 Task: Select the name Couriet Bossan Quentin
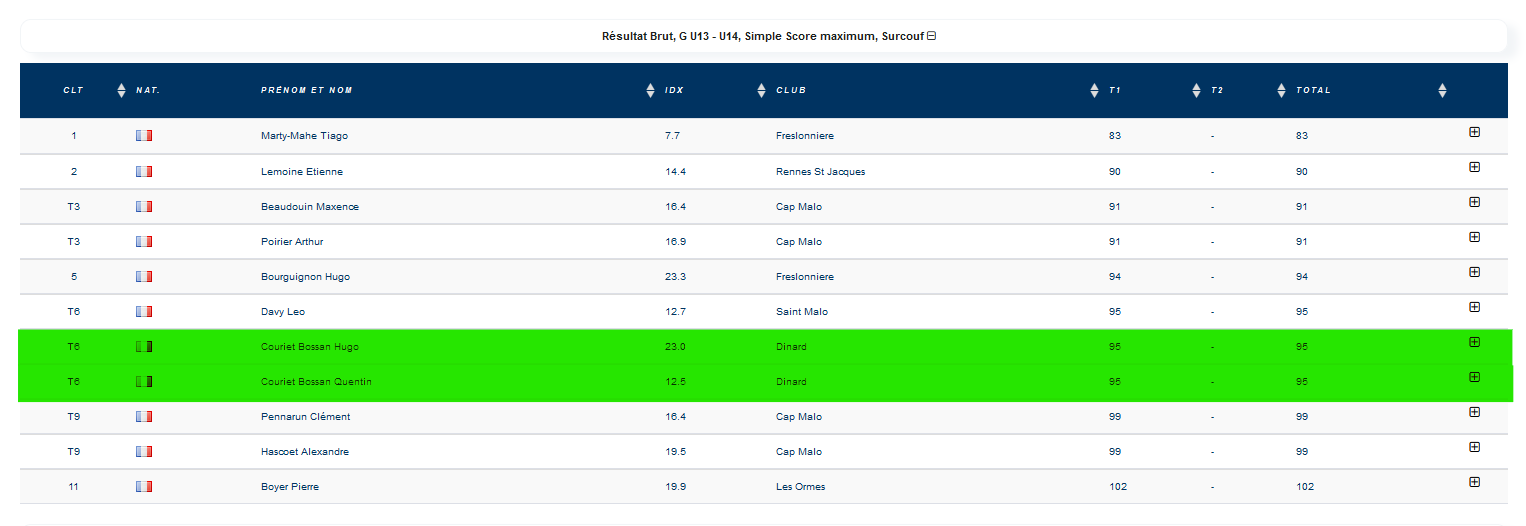click(x=316, y=382)
